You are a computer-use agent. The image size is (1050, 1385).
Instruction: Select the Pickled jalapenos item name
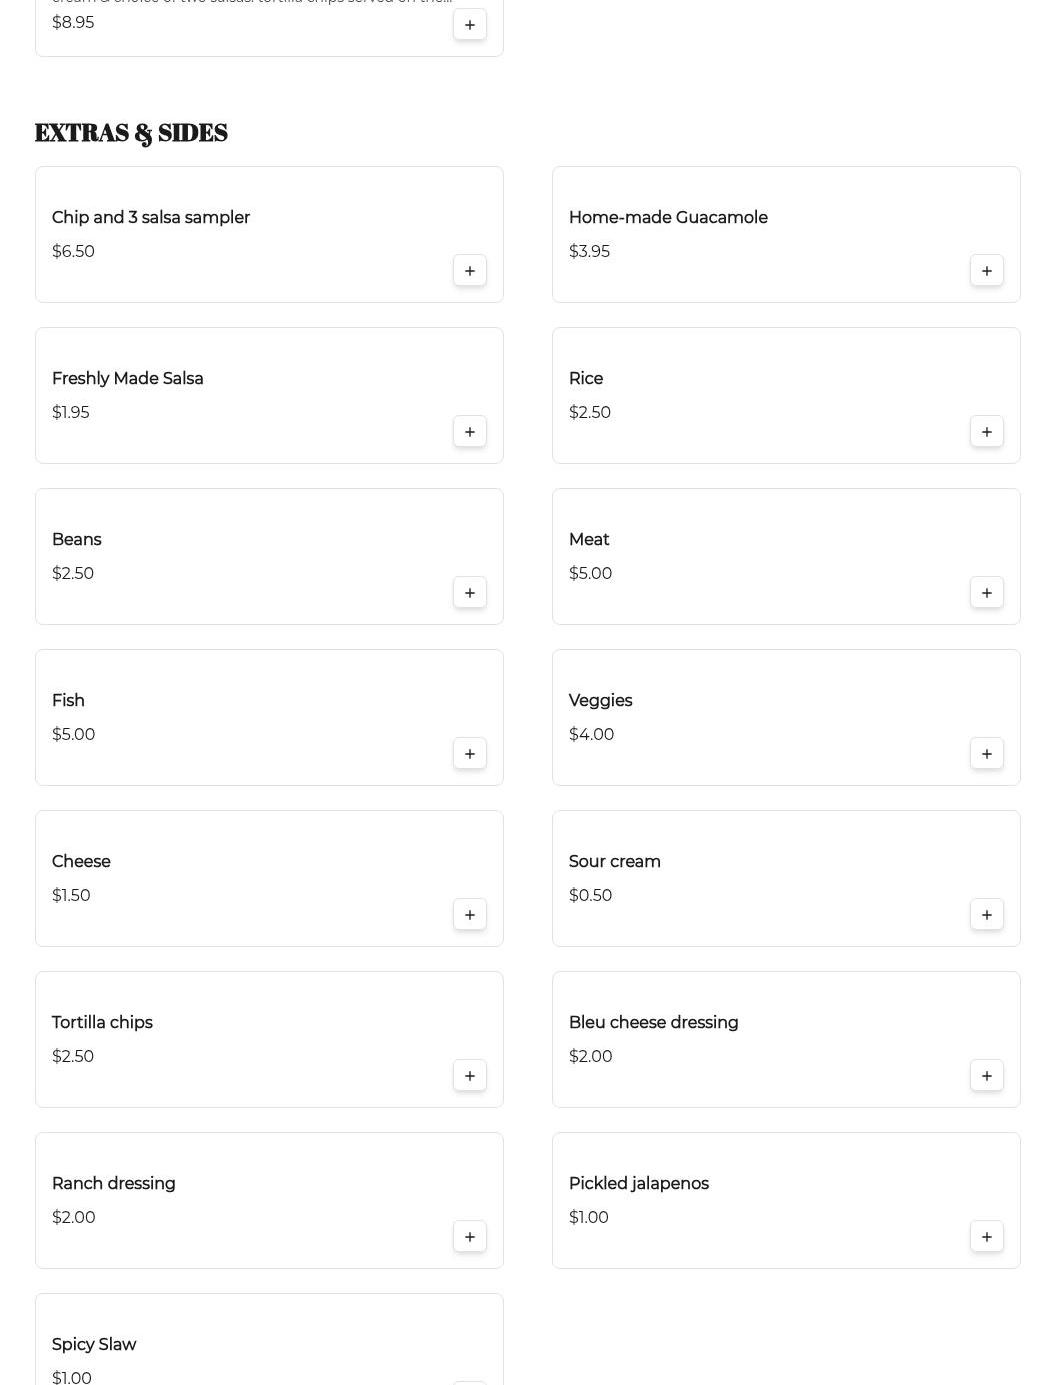pos(638,1183)
